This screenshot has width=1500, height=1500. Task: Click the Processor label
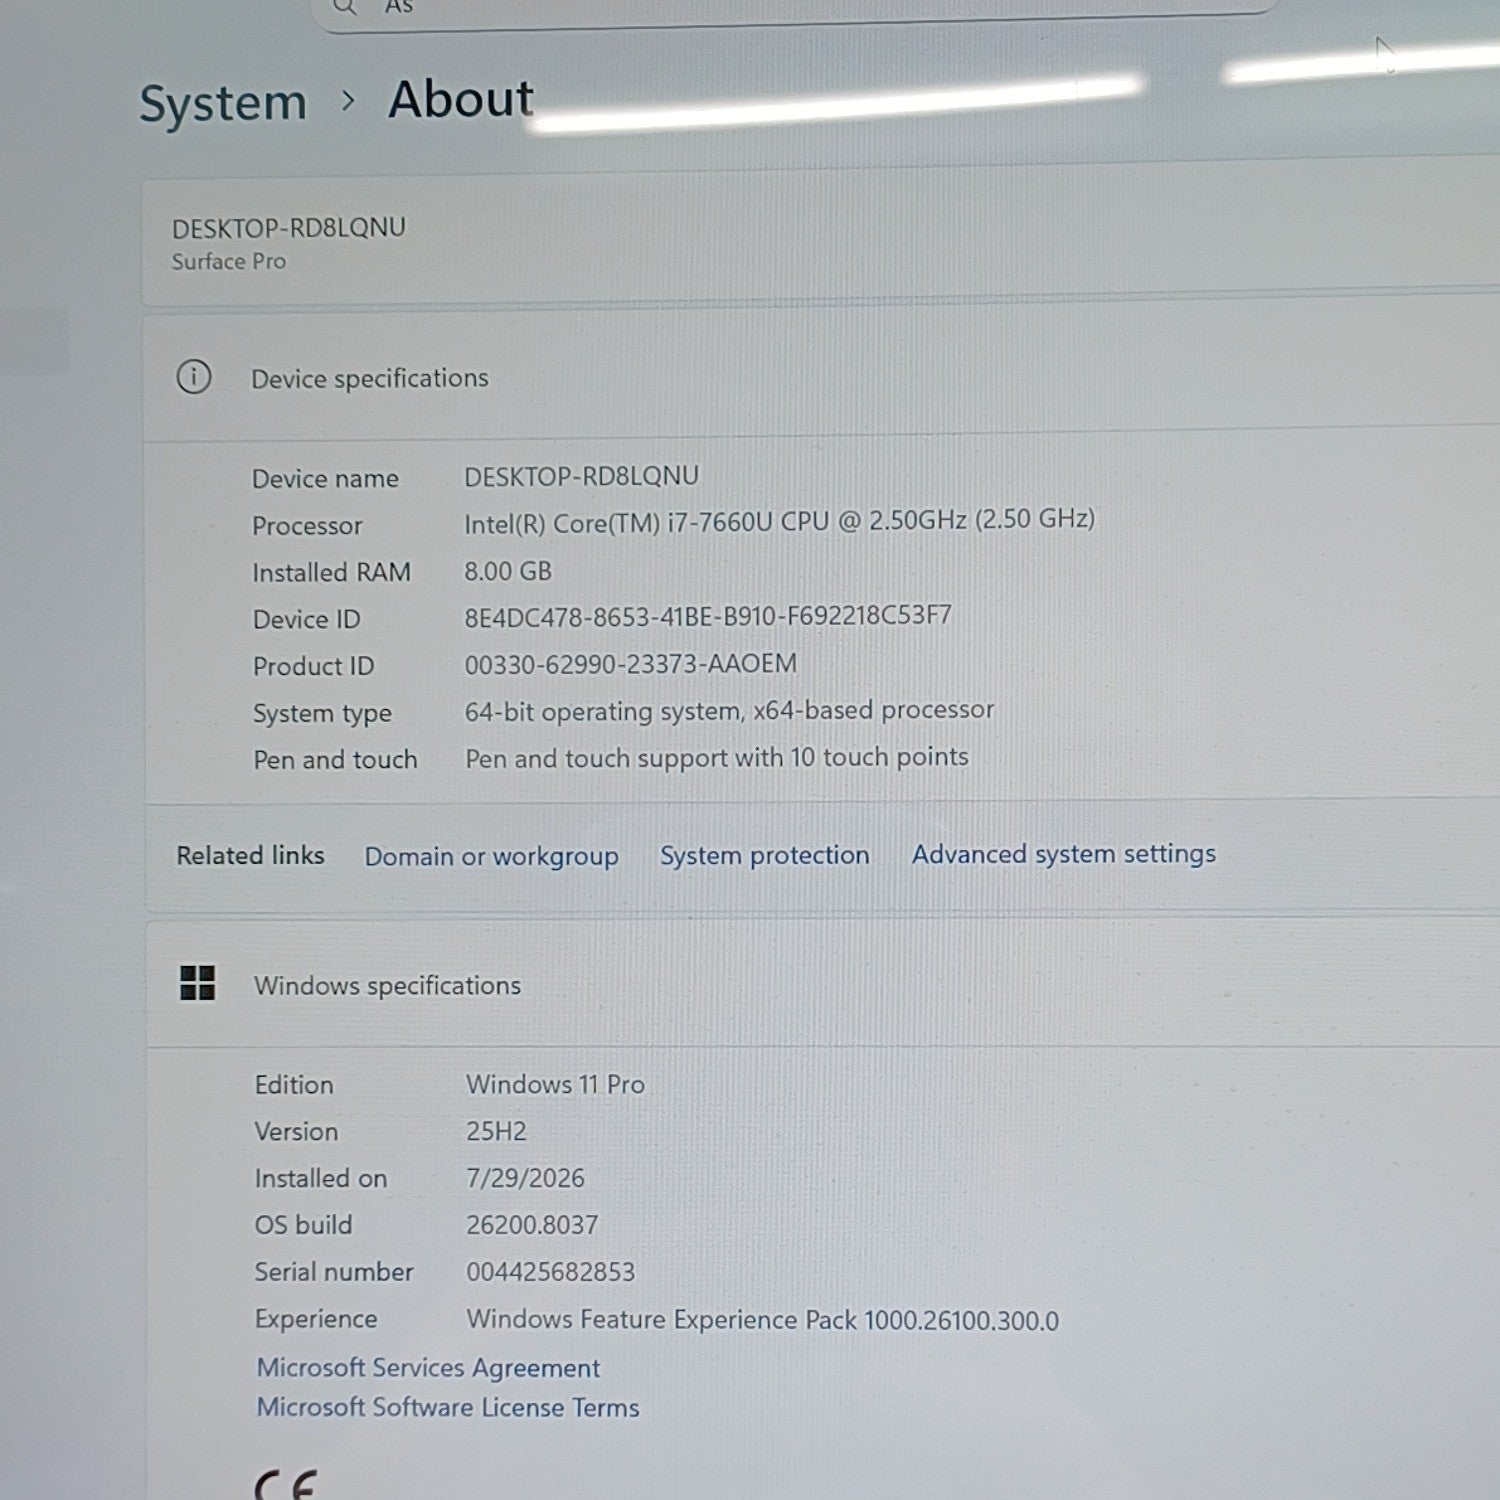pos(307,526)
